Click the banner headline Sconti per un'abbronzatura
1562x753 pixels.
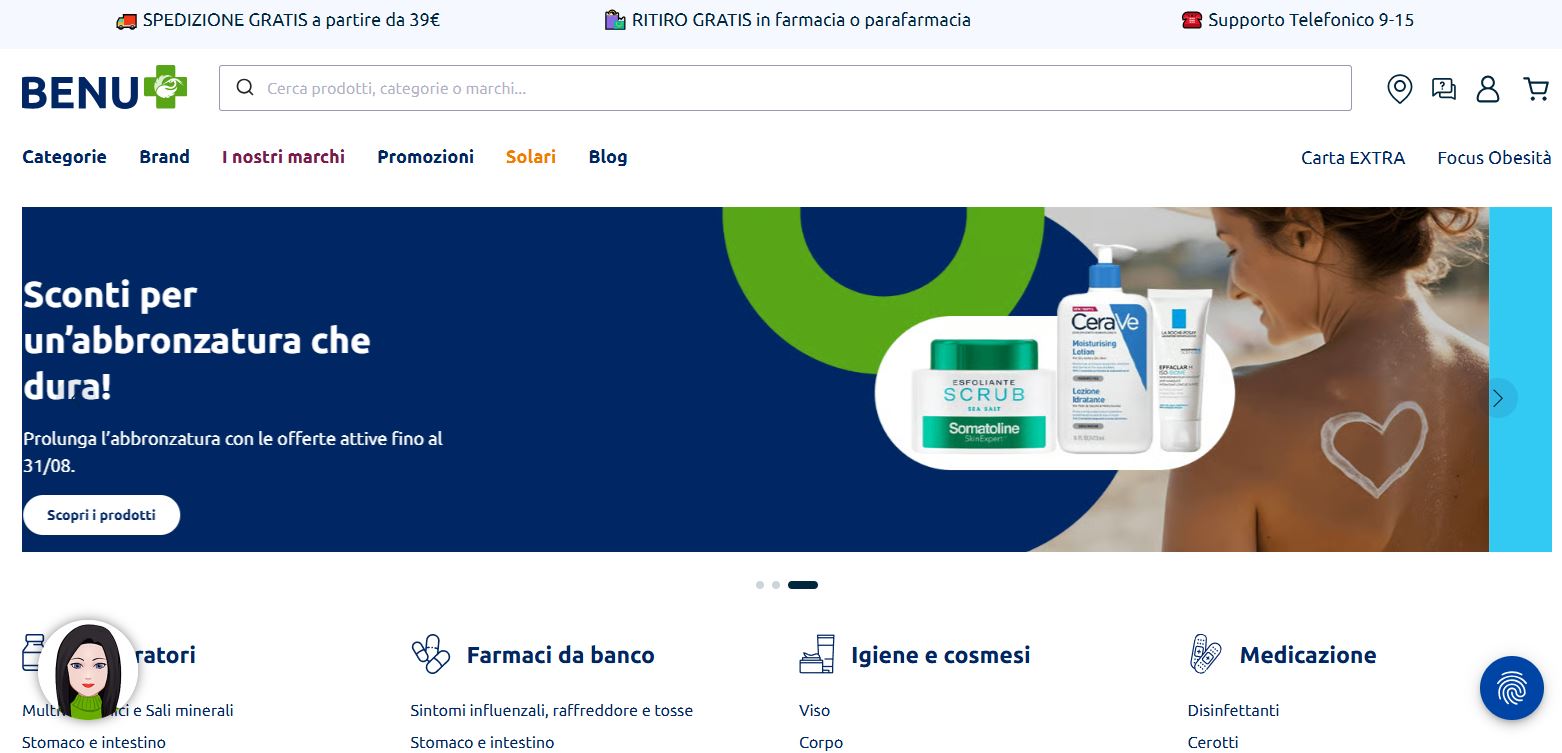coord(196,340)
